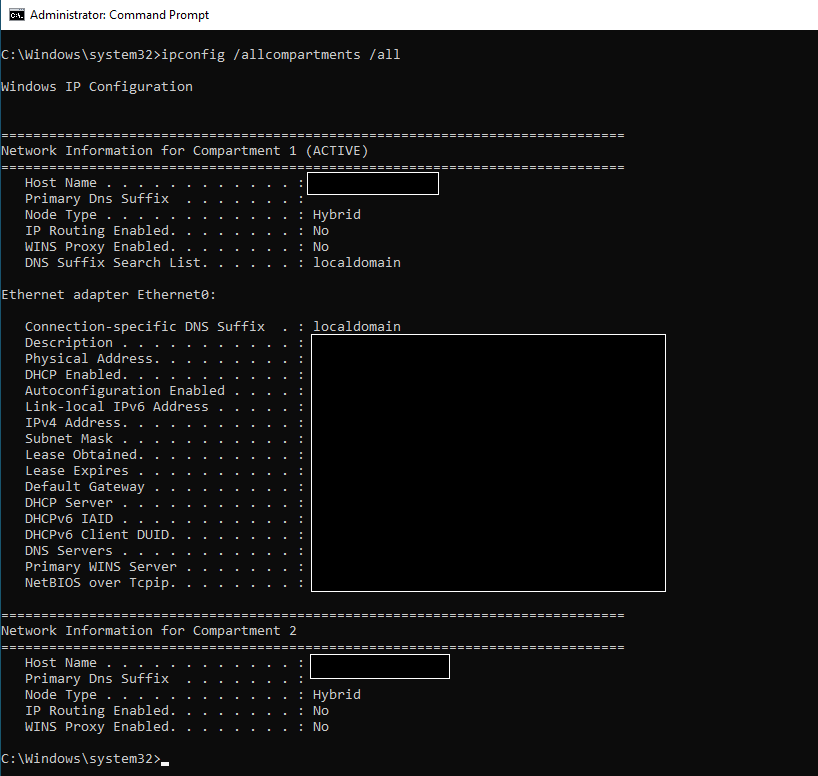
Task: Click the redacted Host Name box in Compartment 2
Action: 380,666
